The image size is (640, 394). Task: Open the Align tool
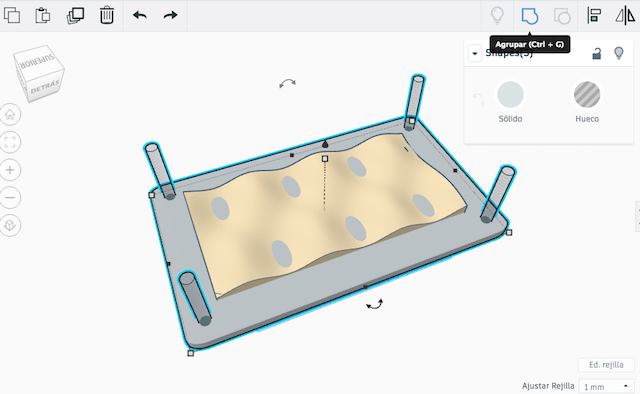pos(594,16)
